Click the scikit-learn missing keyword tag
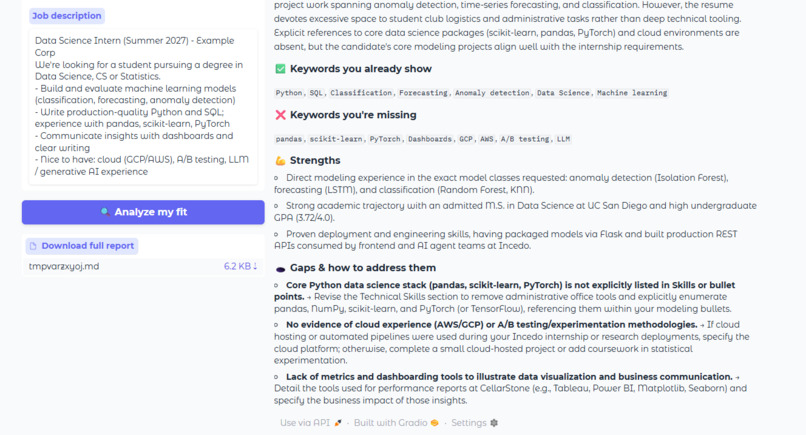 pos(336,139)
